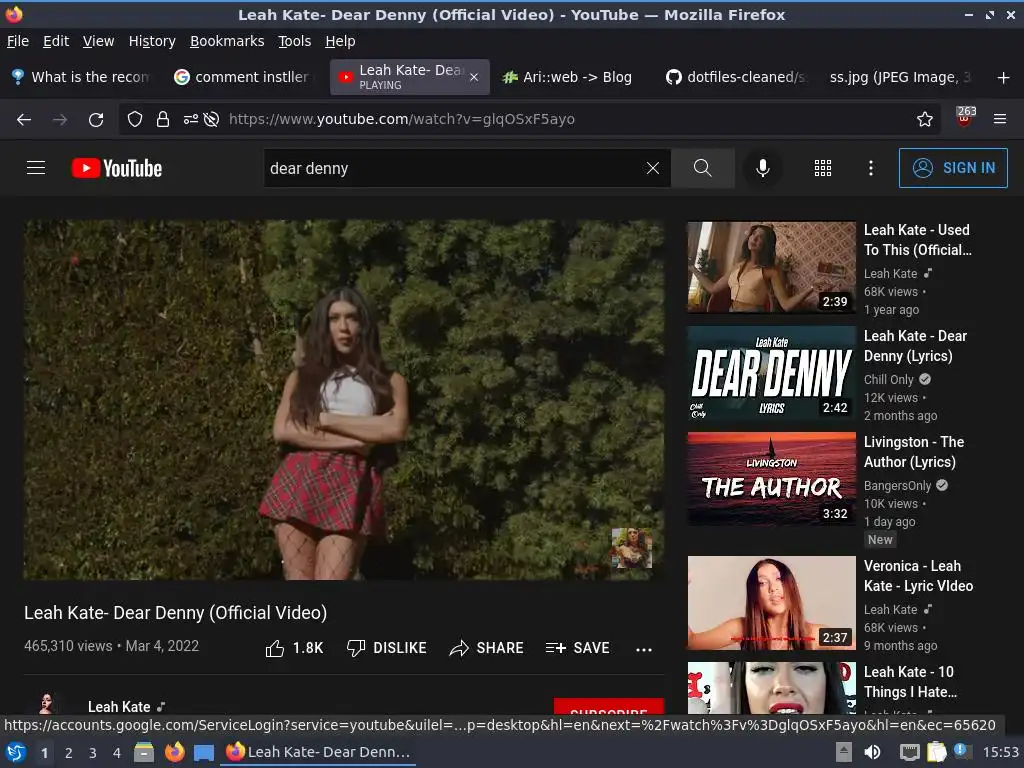
Task: Open 'Veronica - Leah Kate' thumbnail
Action: pos(771,603)
